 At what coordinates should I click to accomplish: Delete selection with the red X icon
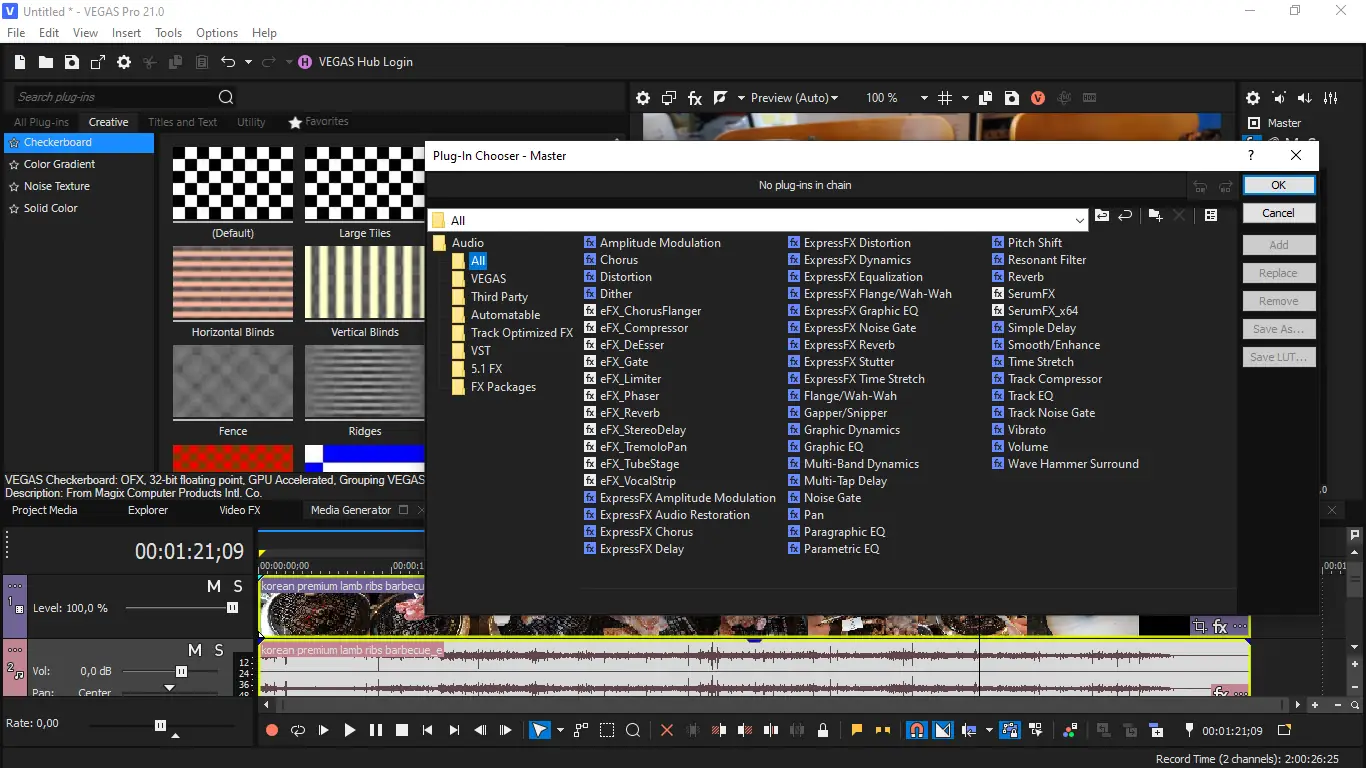point(667,731)
